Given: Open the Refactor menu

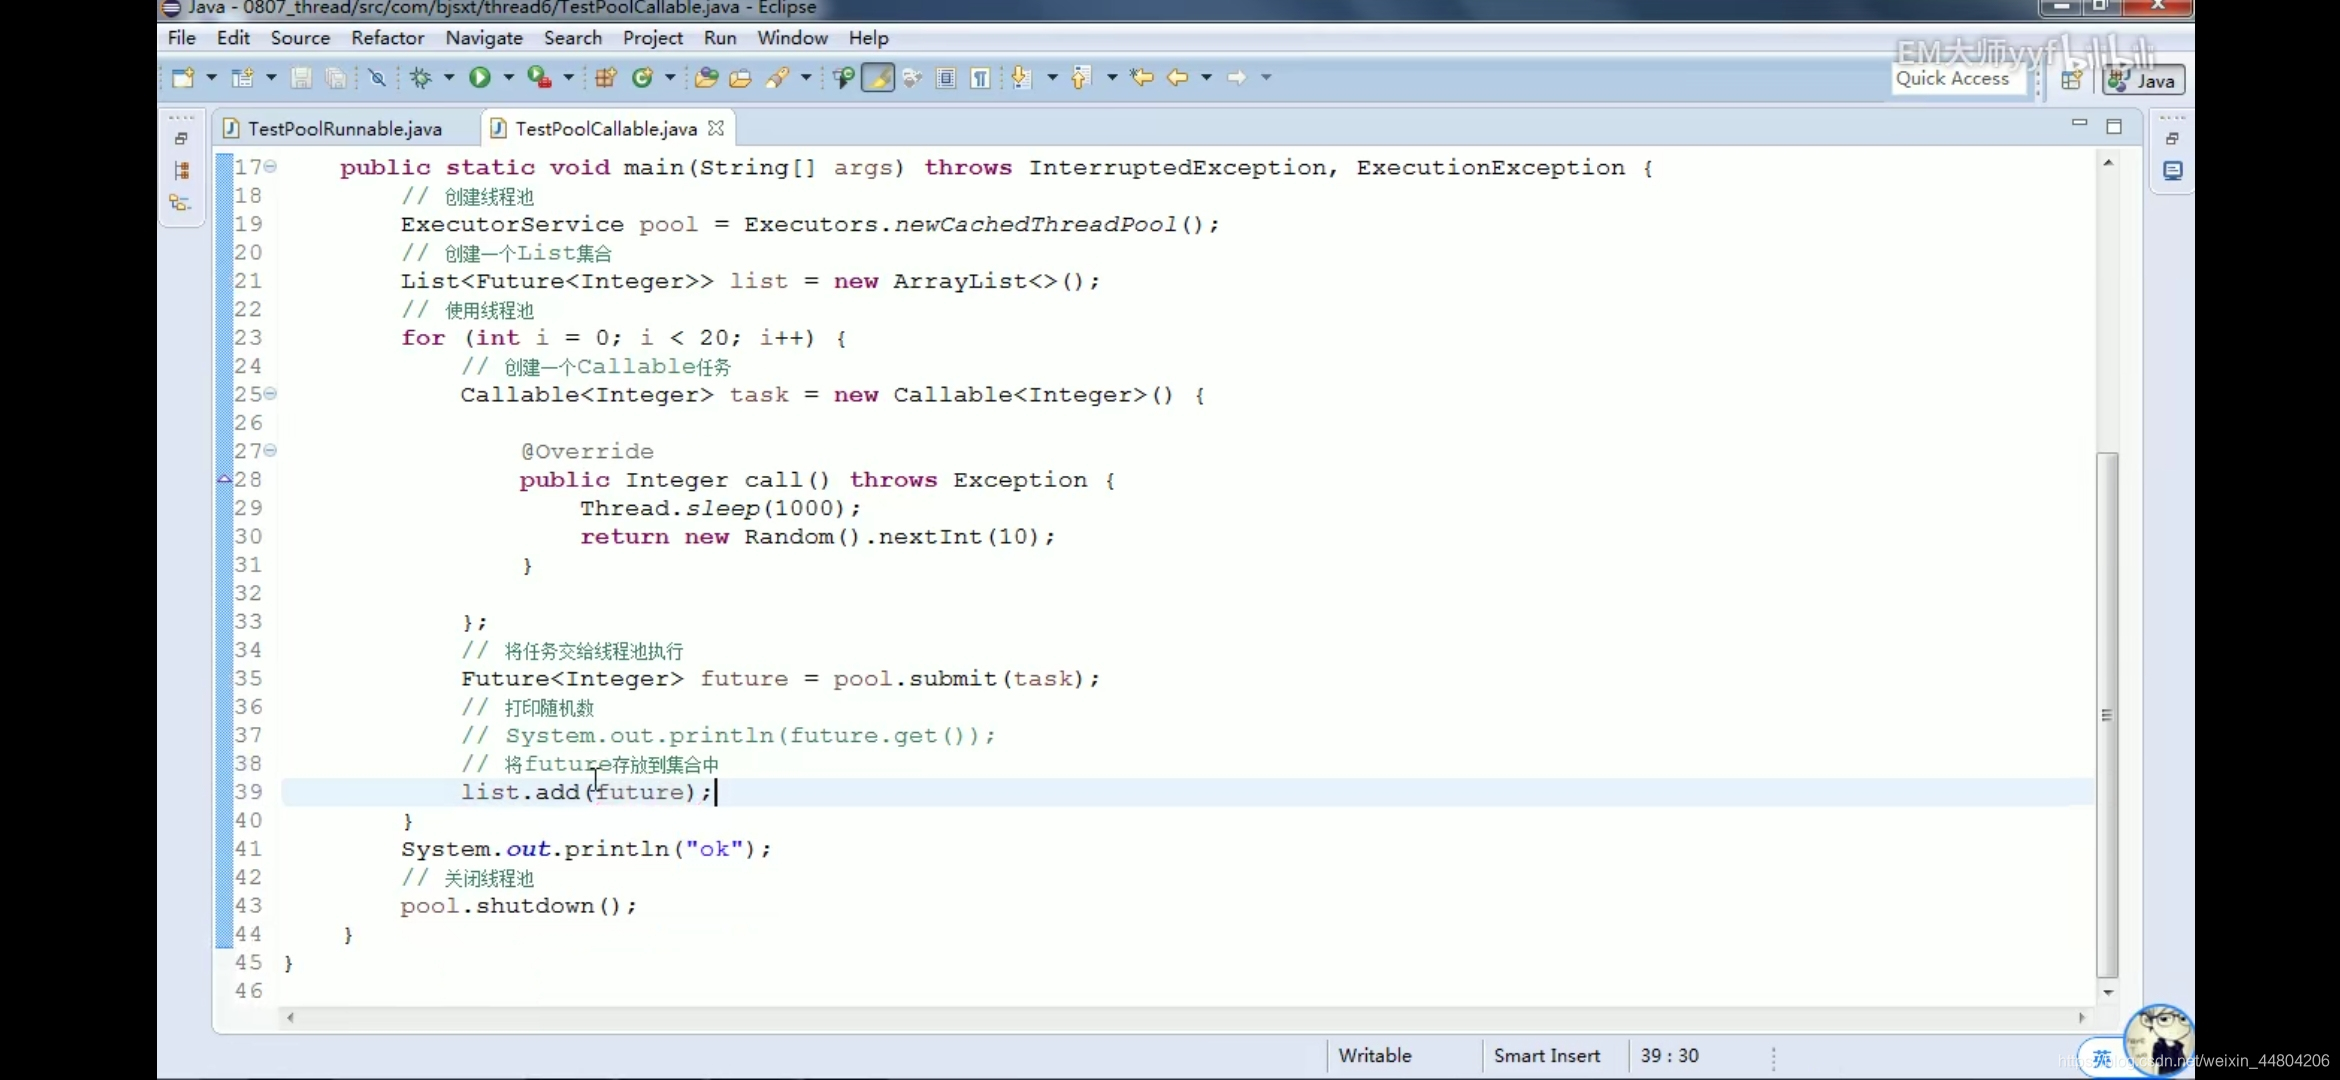Looking at the screenshot, I should (387, 38).
